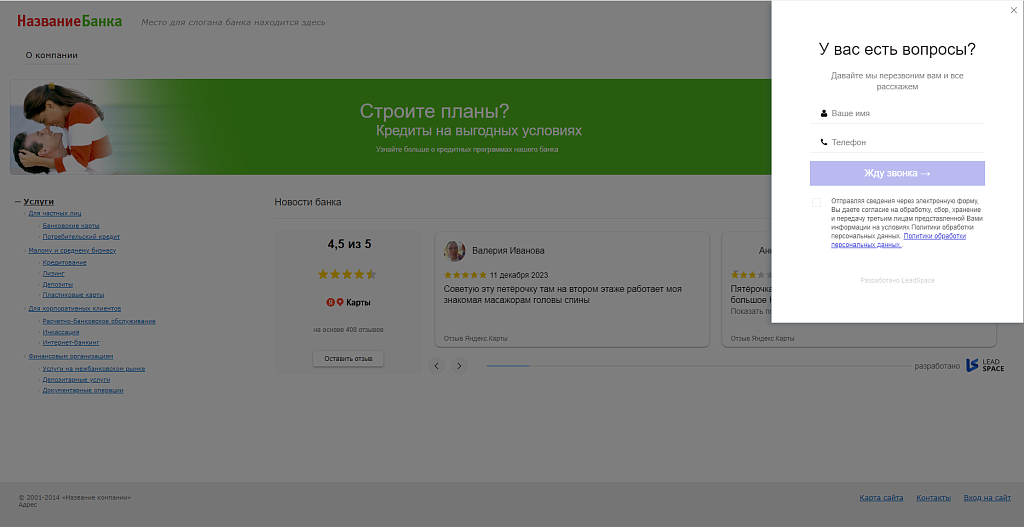The image size is (1024, 527).
Task: Check the personal data consent checkbox
Action: click(816, 203)
